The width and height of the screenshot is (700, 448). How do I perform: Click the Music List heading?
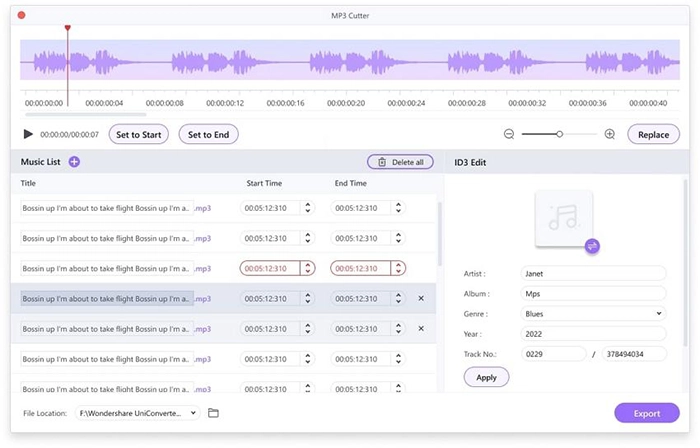pos(40,162)
